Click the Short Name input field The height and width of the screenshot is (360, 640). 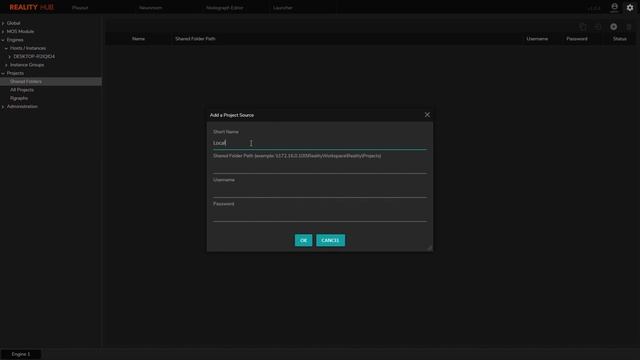[x=320, y=143]
